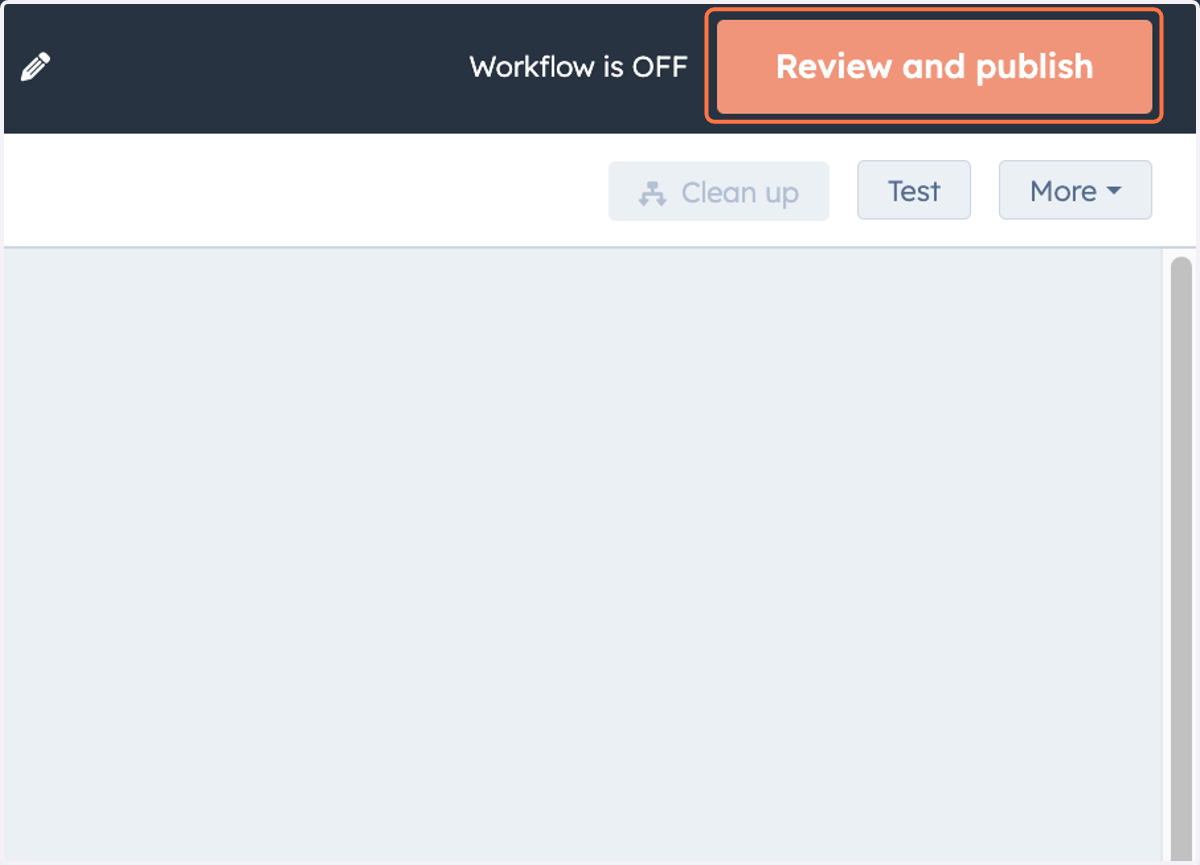
Task: Click the Test button
Action: pos(914,190)
